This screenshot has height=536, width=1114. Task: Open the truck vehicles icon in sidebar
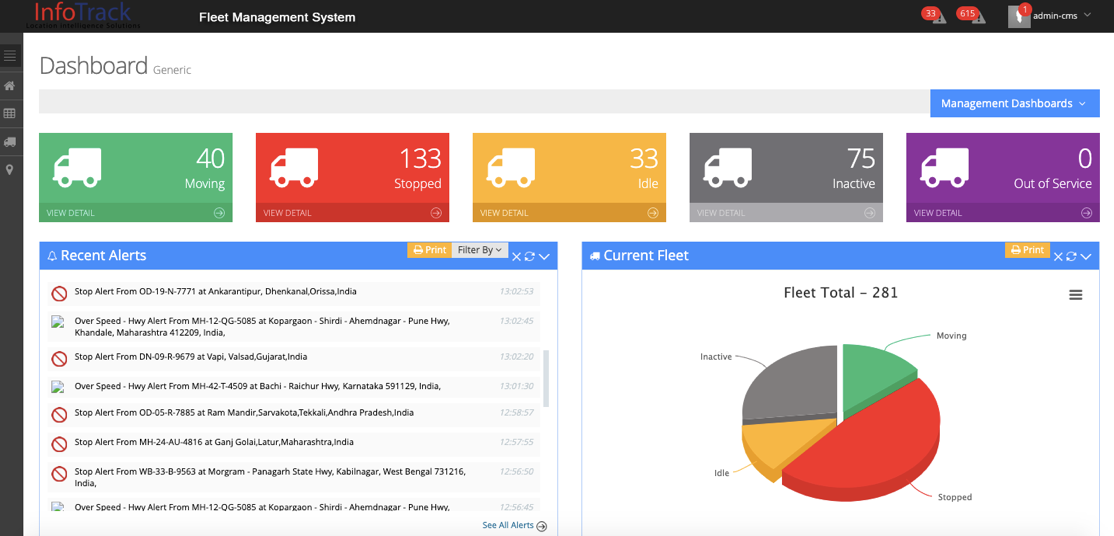(x=10, y=141)
